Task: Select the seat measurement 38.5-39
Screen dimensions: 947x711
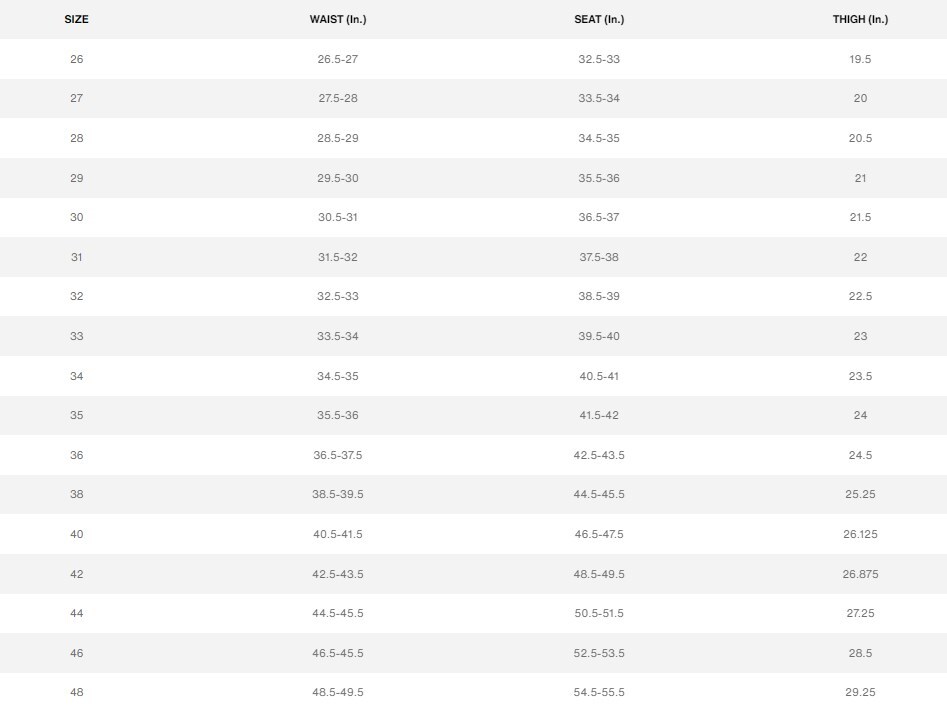Action: click(x=599, y=296)
